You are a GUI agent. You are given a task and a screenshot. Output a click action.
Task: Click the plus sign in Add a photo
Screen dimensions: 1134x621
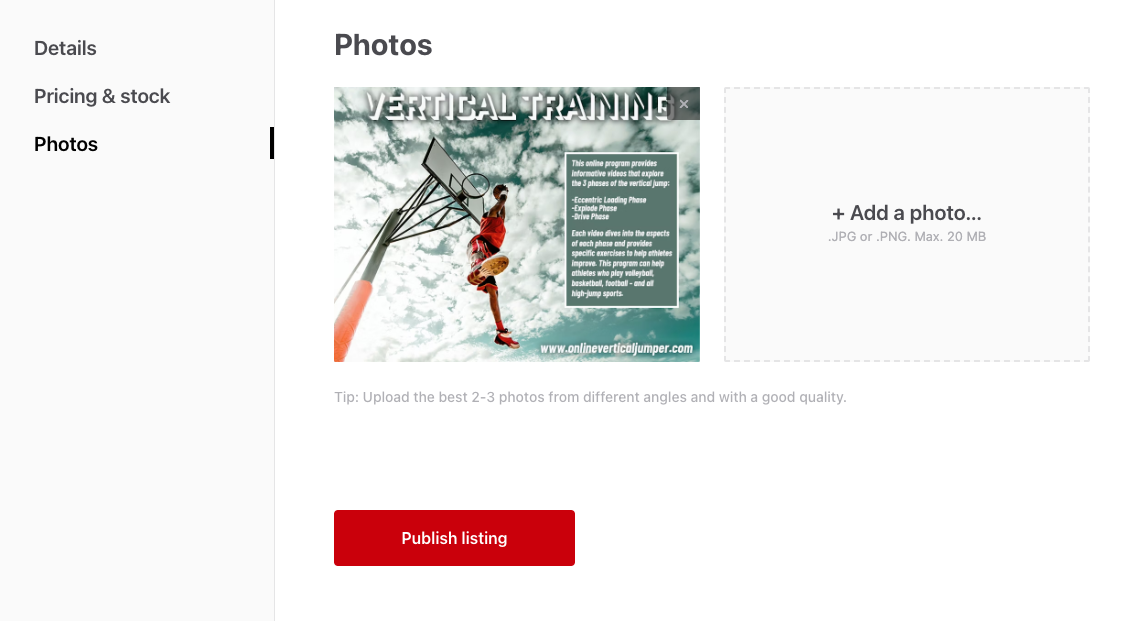[x=838, y=214]
